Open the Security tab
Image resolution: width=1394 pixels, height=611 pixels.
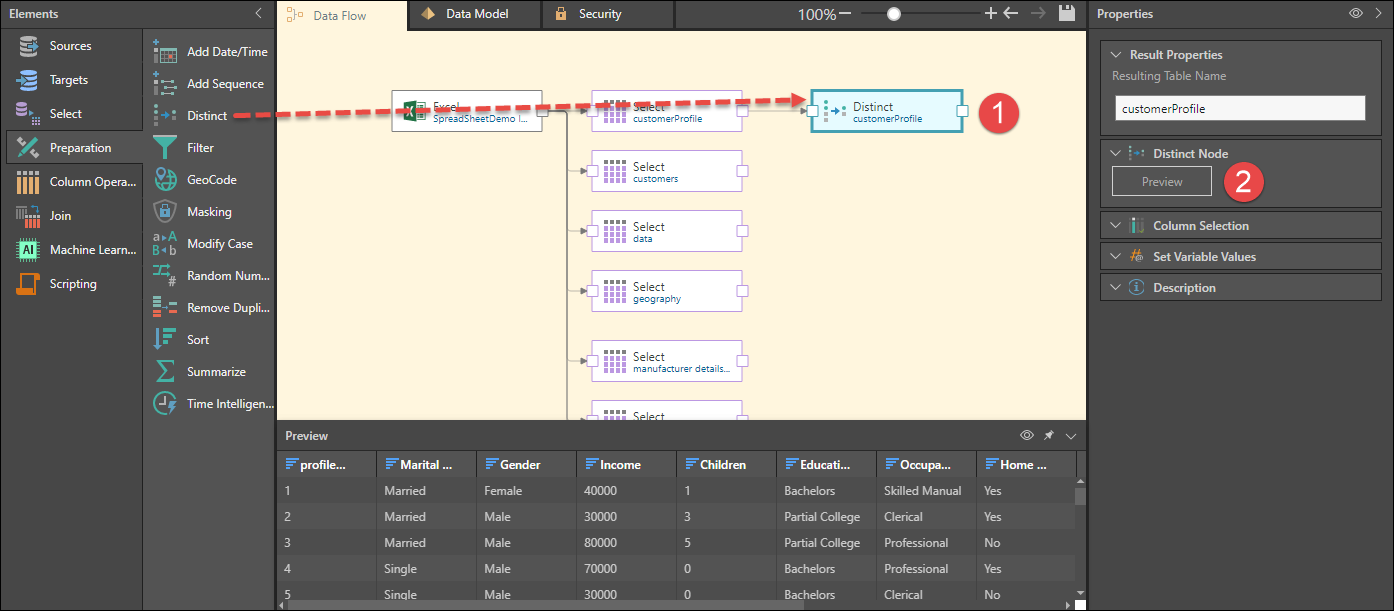(x=599, y=14)
